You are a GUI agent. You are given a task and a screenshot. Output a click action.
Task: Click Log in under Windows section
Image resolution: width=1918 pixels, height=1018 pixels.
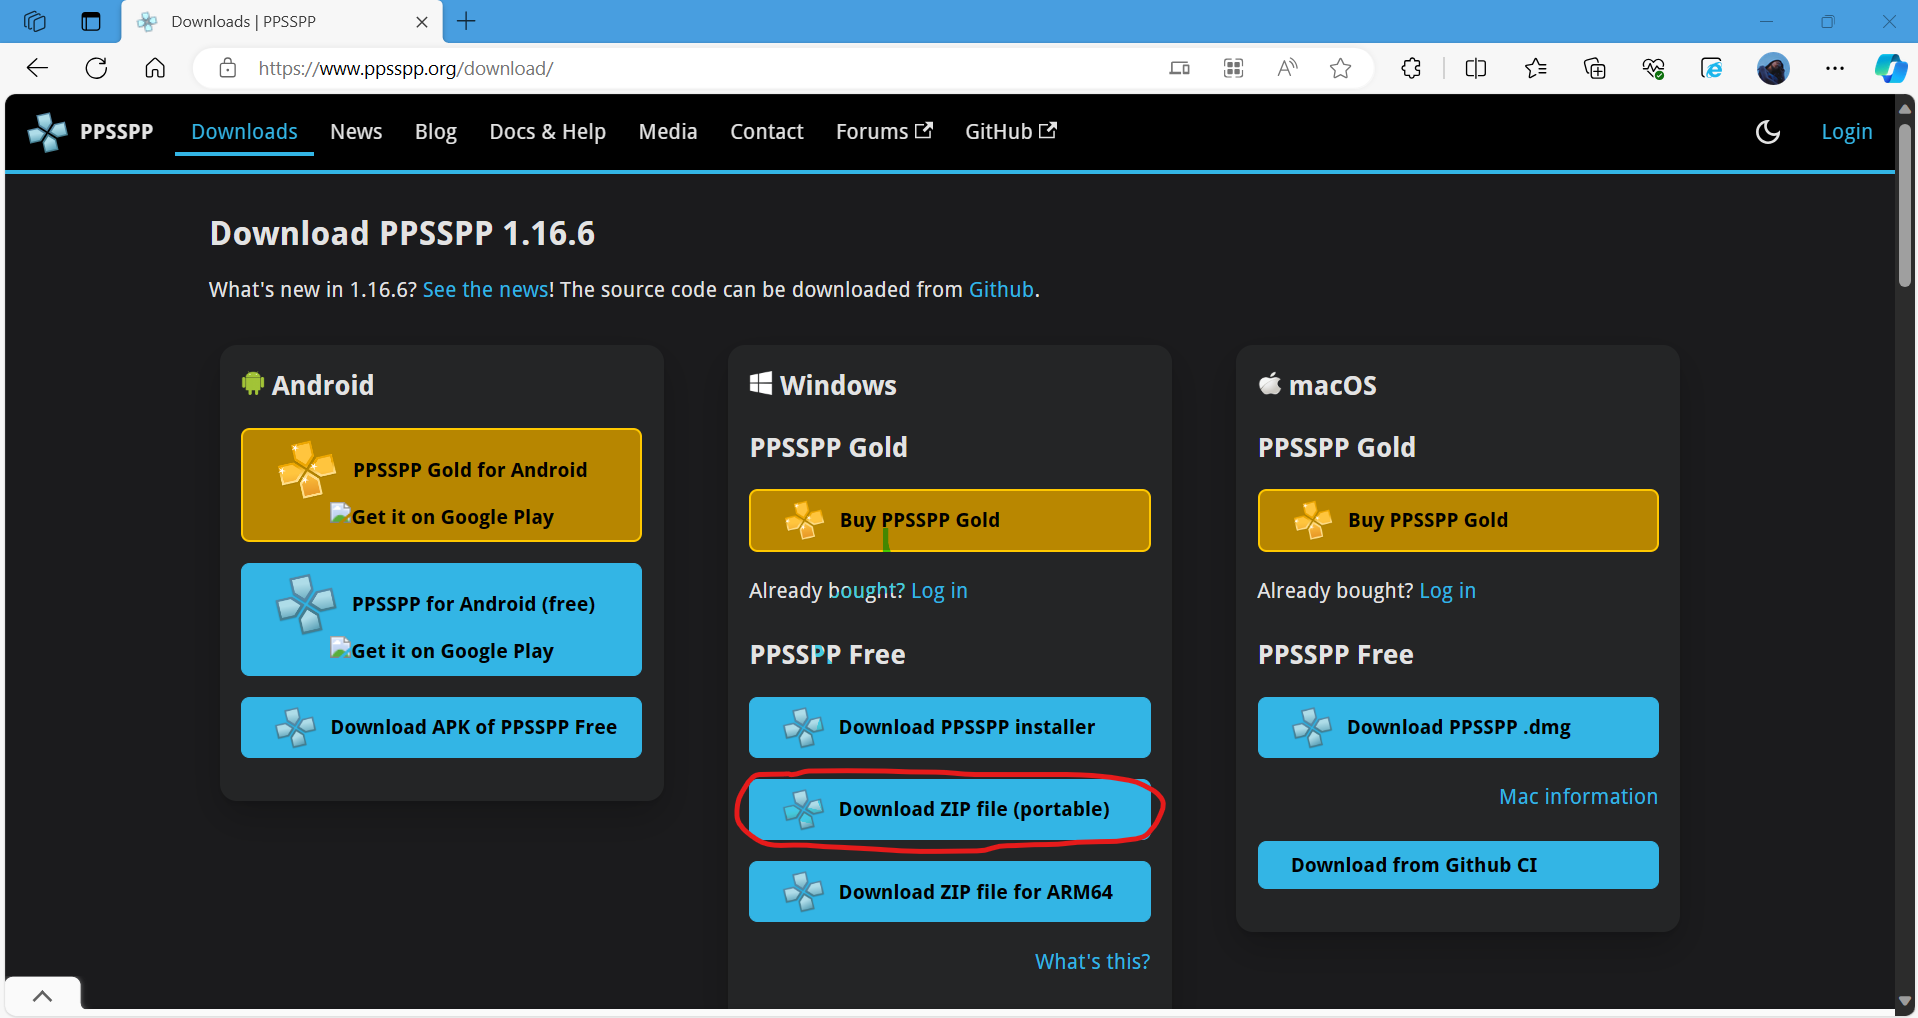click(939, 591)
